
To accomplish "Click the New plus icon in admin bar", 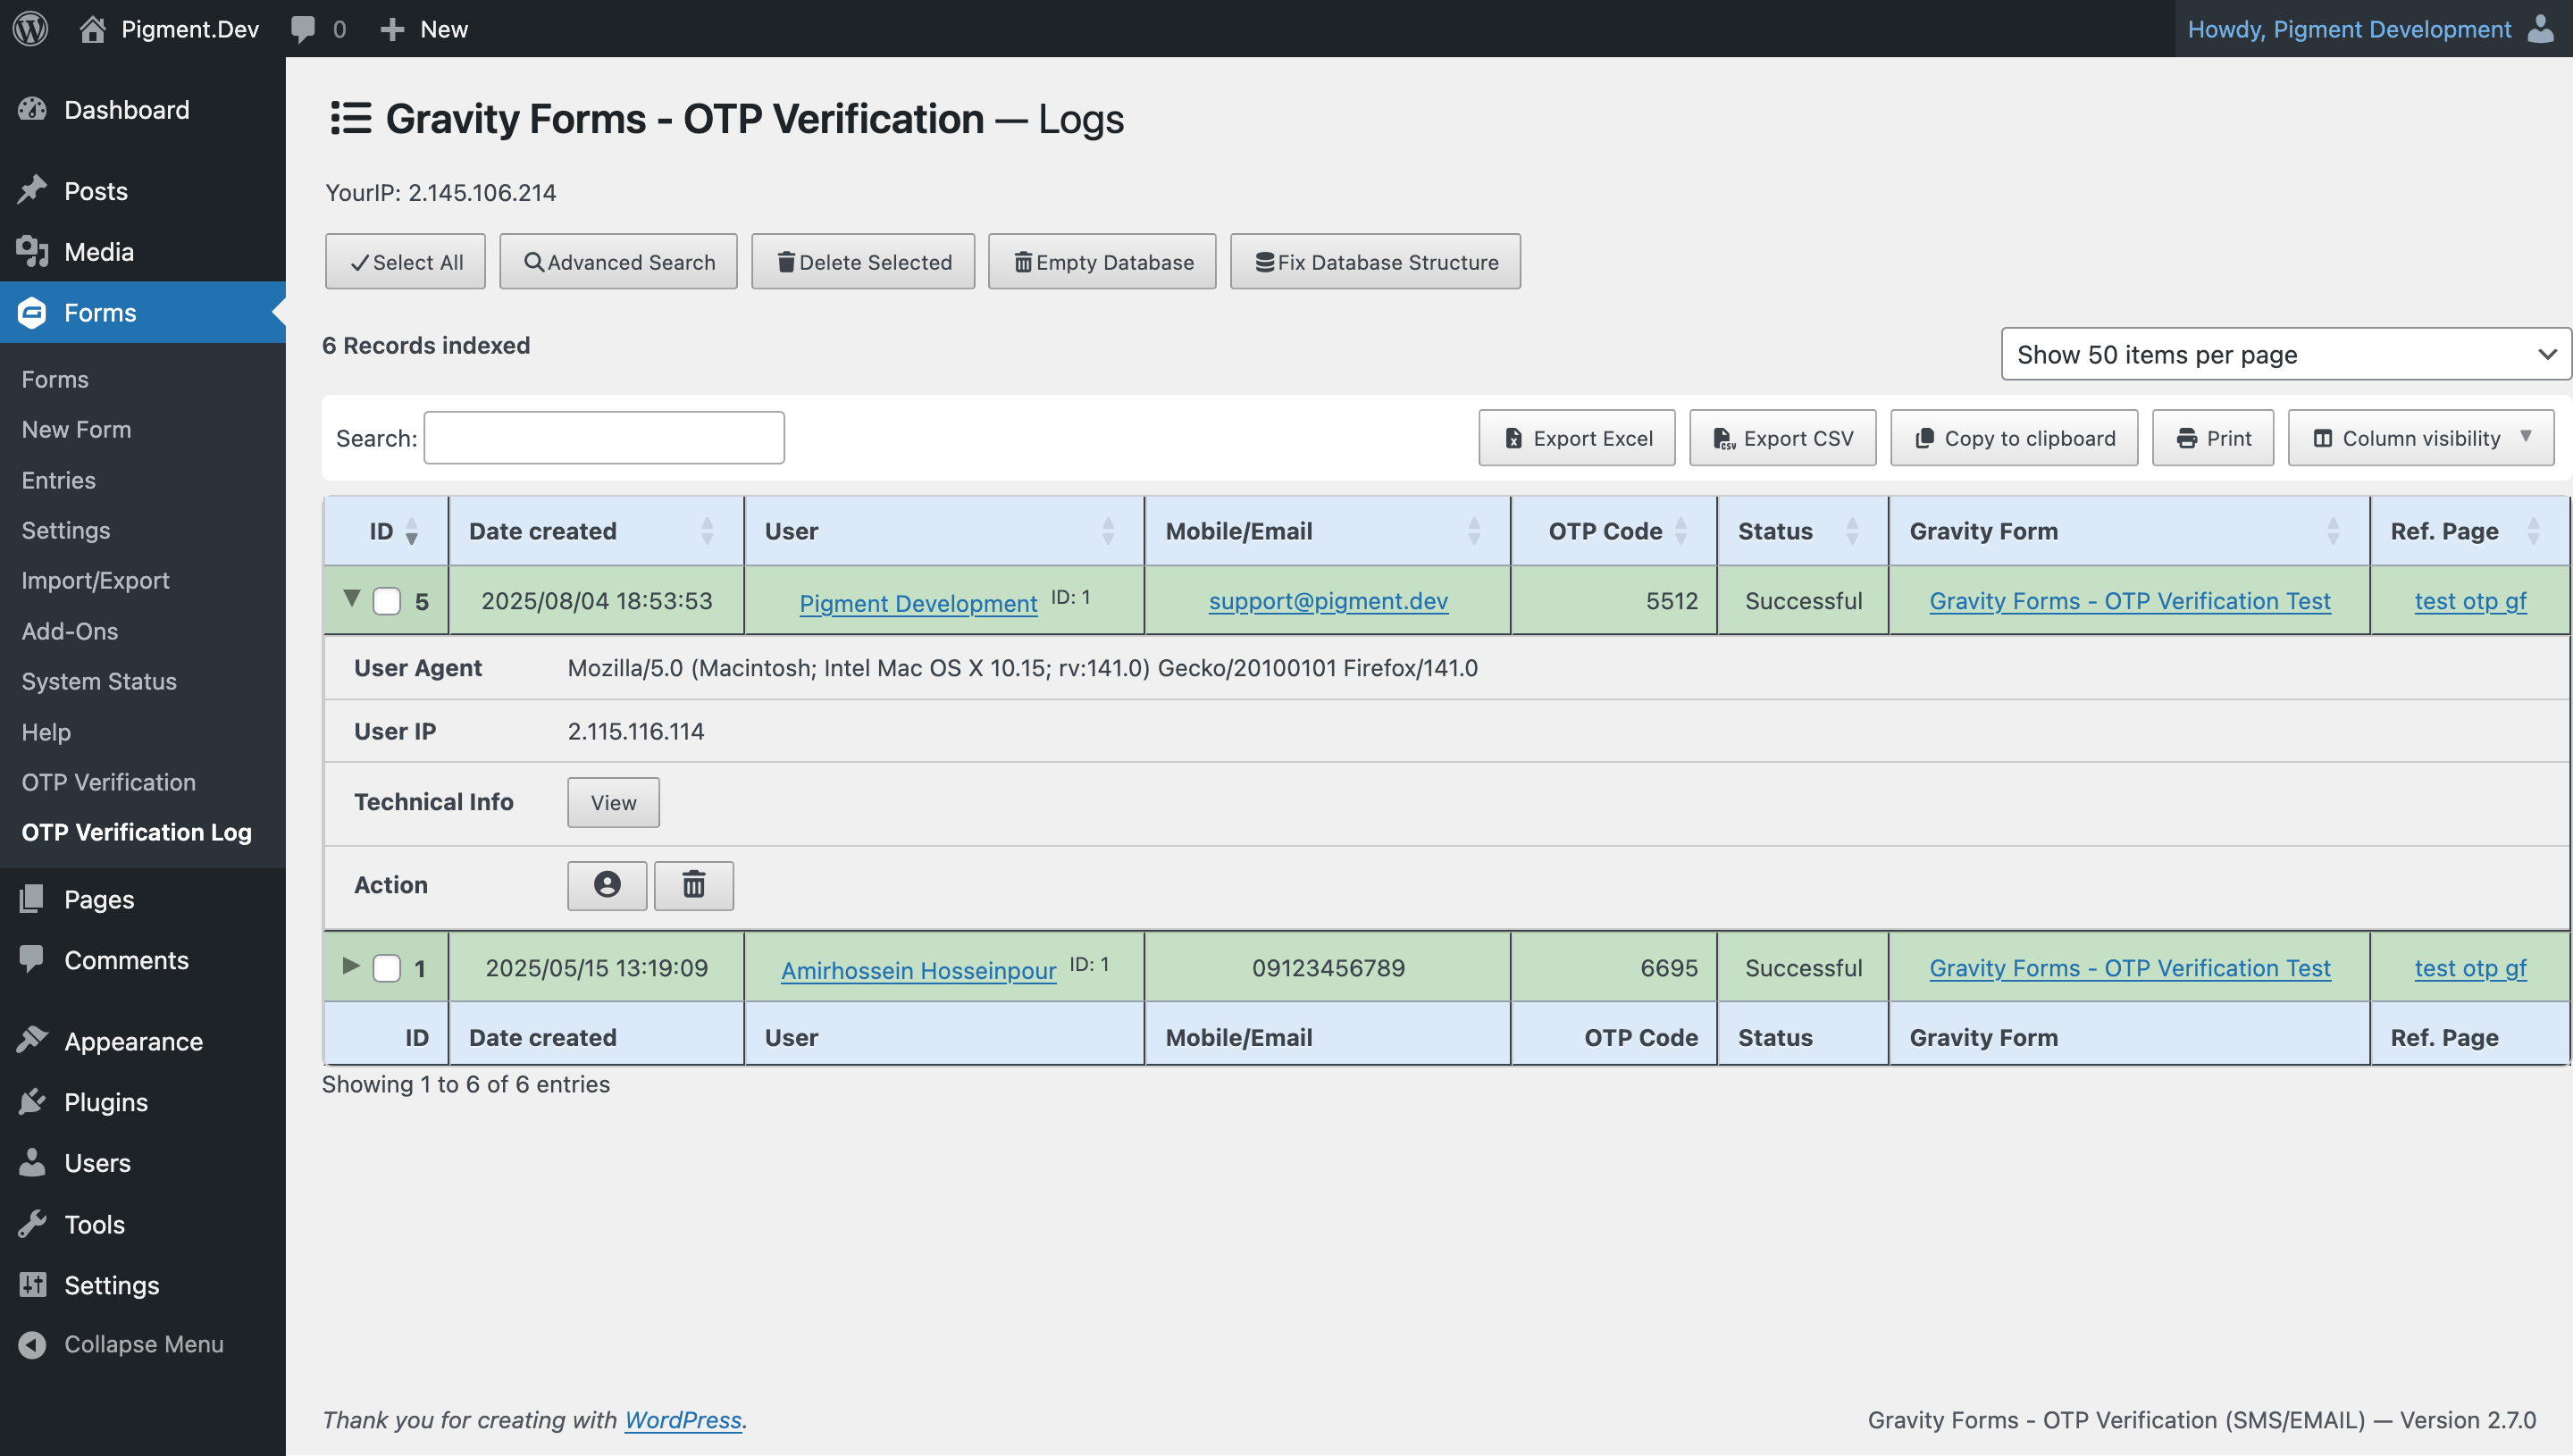I will [392, 29].
